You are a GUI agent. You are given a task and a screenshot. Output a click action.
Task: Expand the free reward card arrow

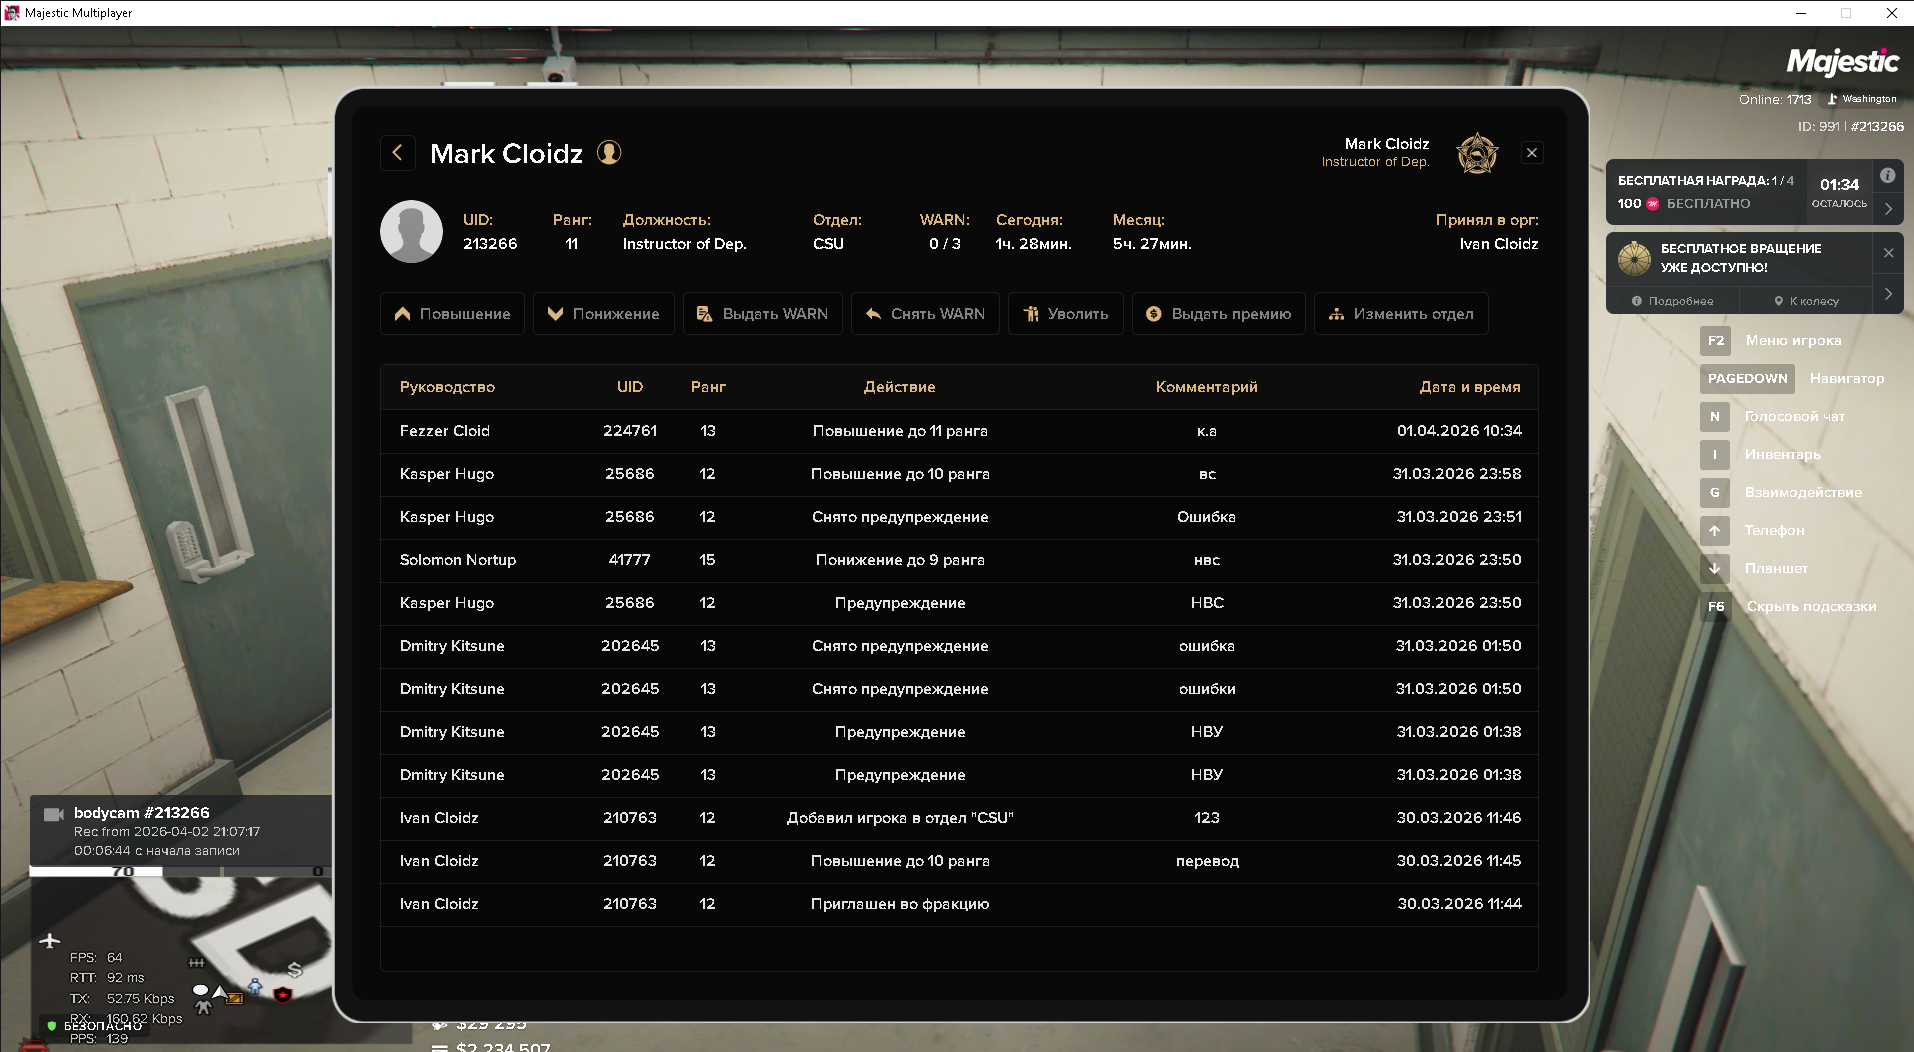point(1888,209)
